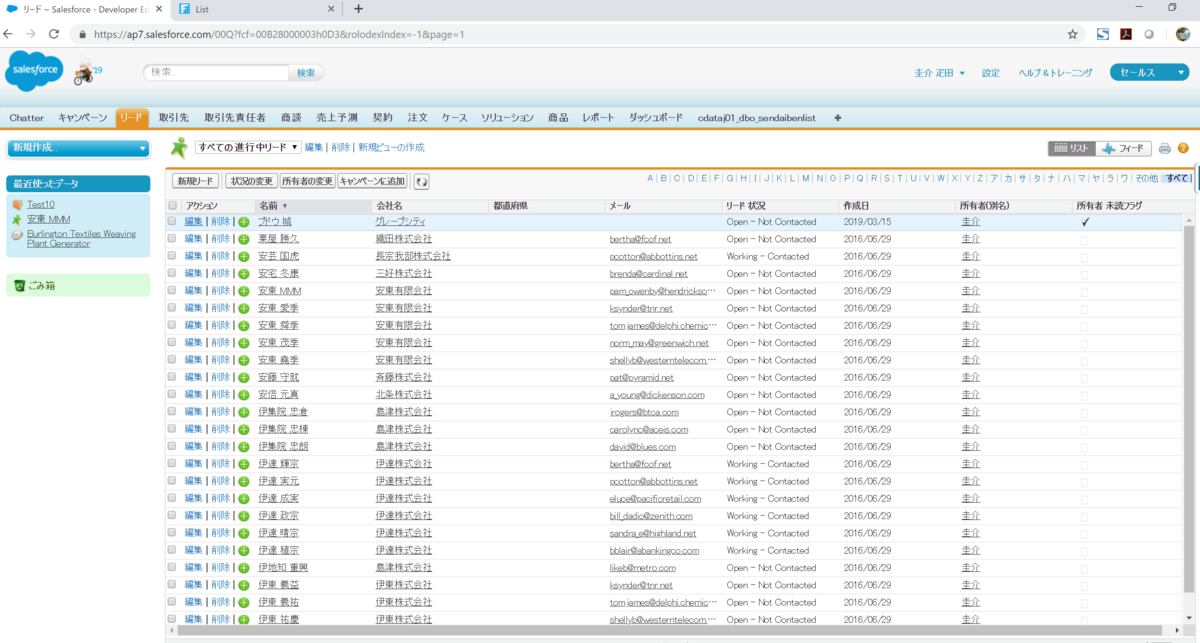Open the レポート tab
This screenshot has width=1200, height=643.
click(597, 117)
